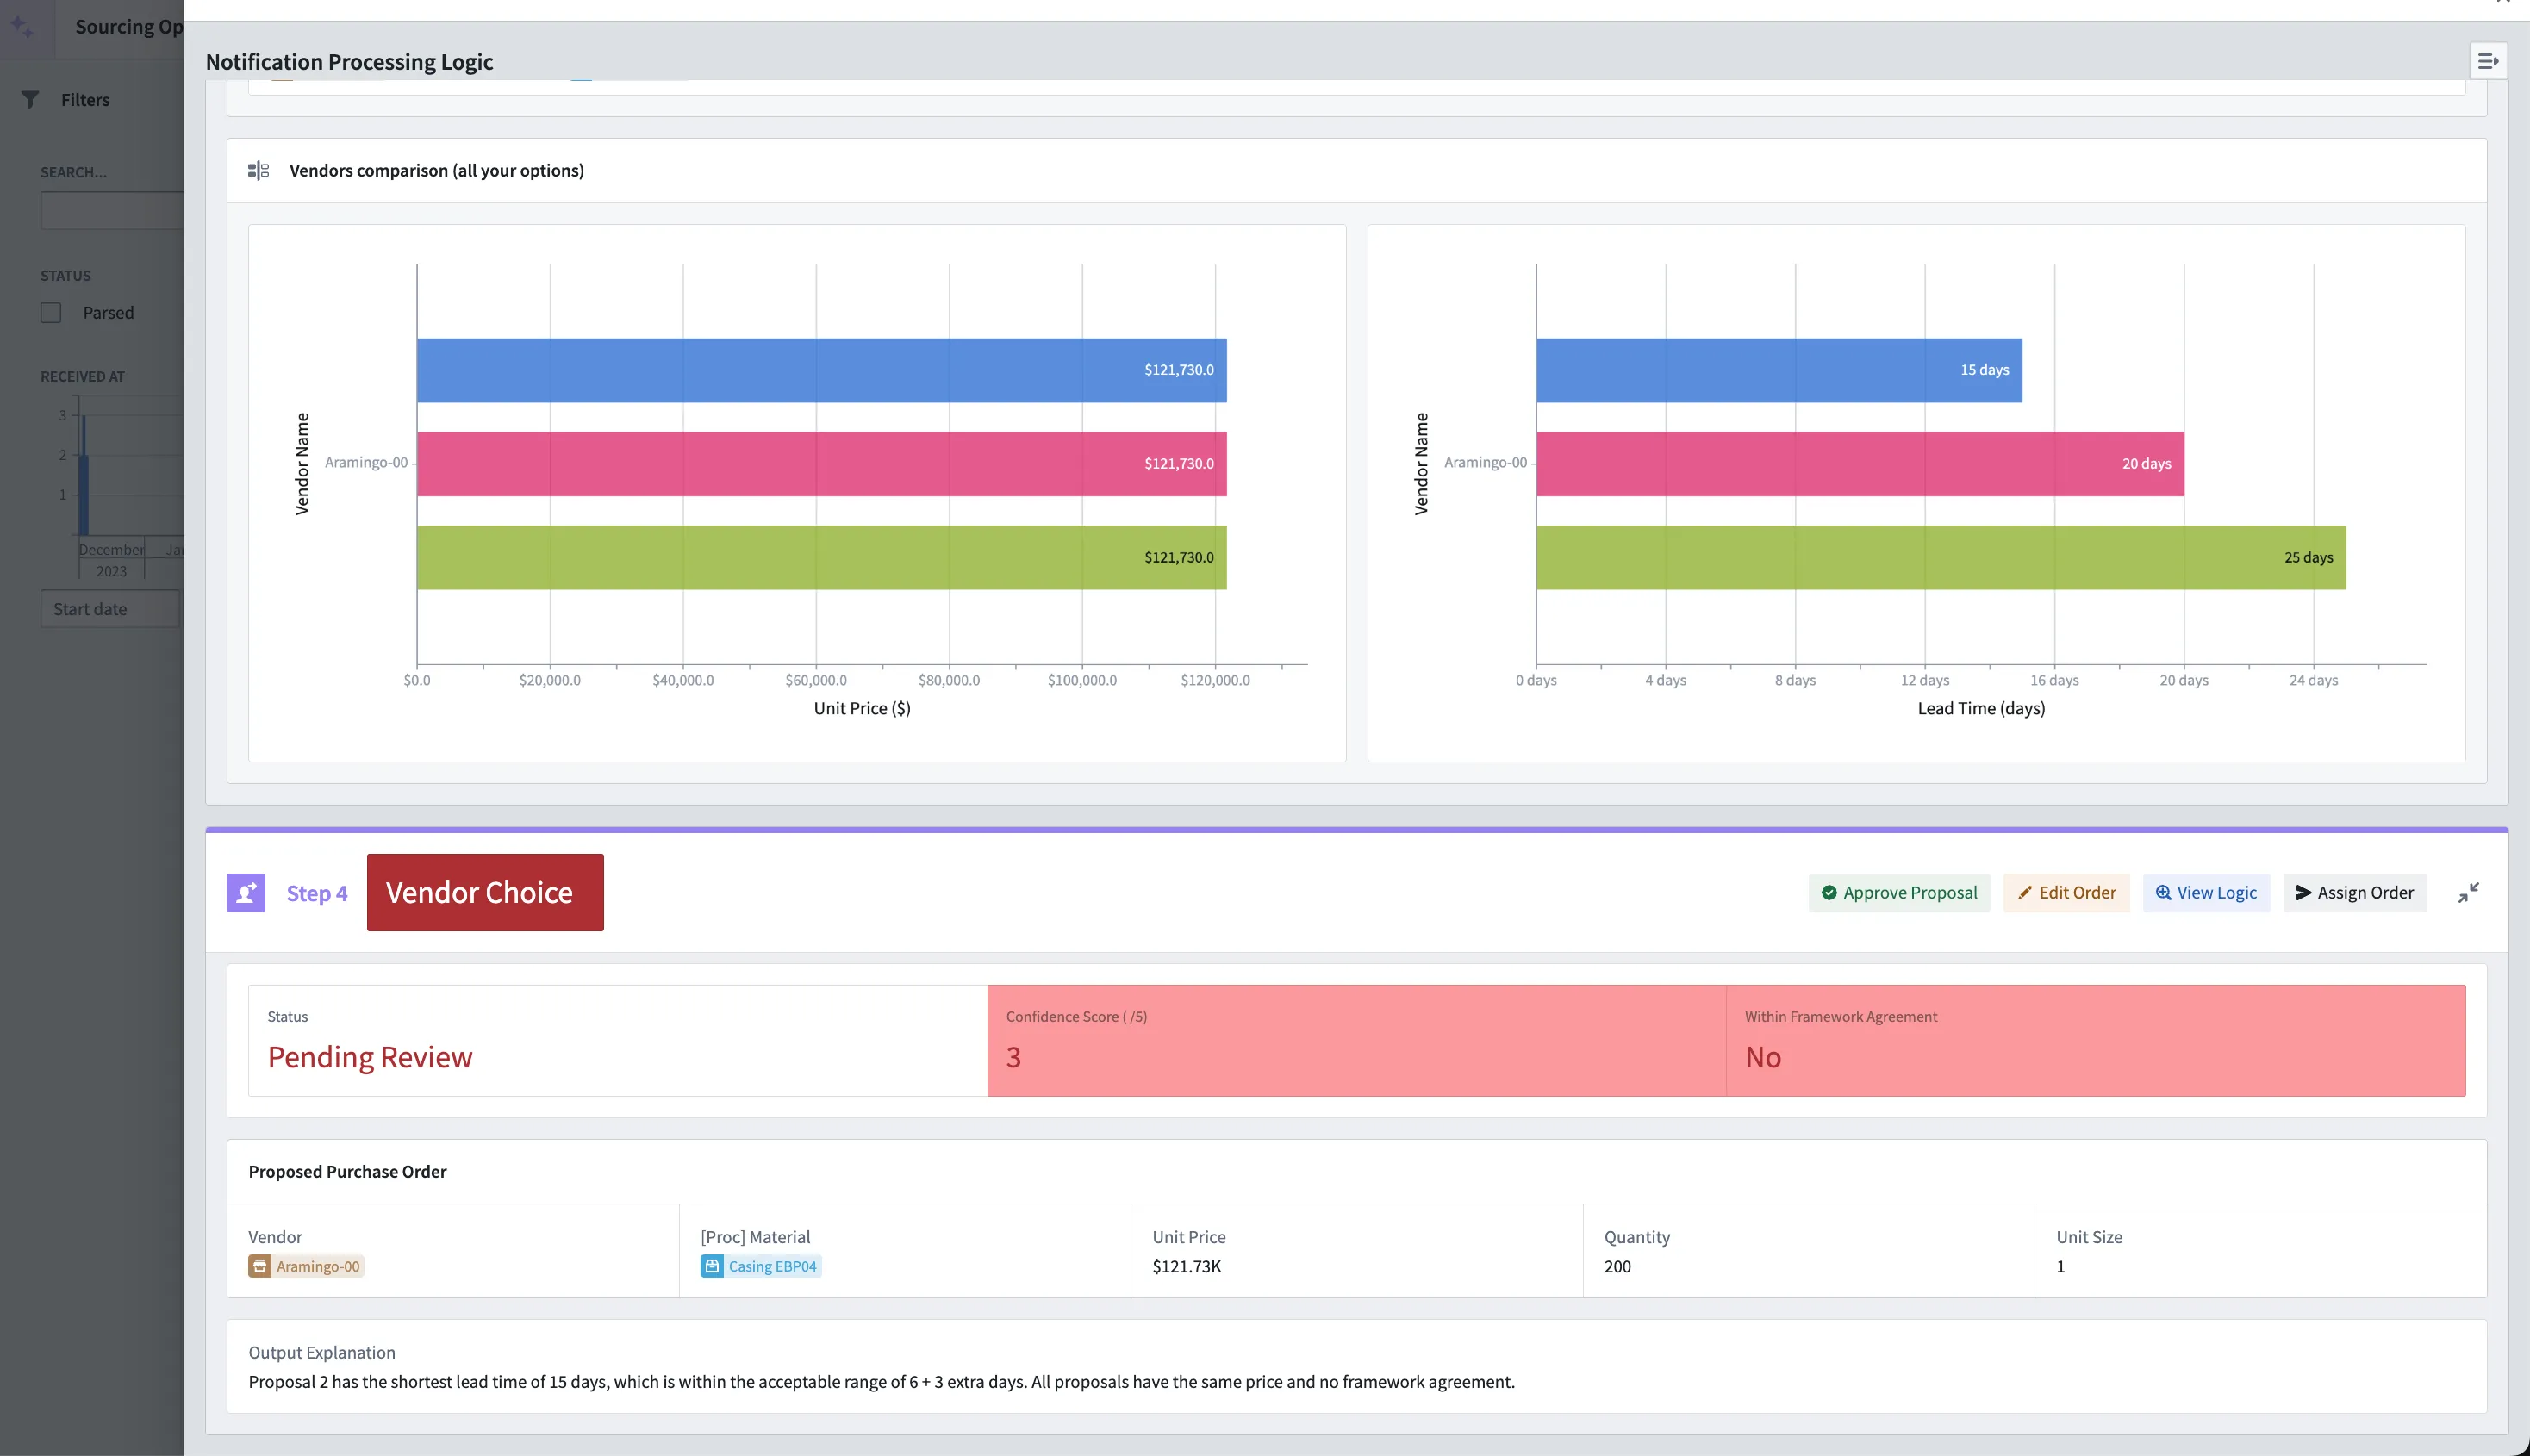Open Edit Order

[x=2066, y=893]
